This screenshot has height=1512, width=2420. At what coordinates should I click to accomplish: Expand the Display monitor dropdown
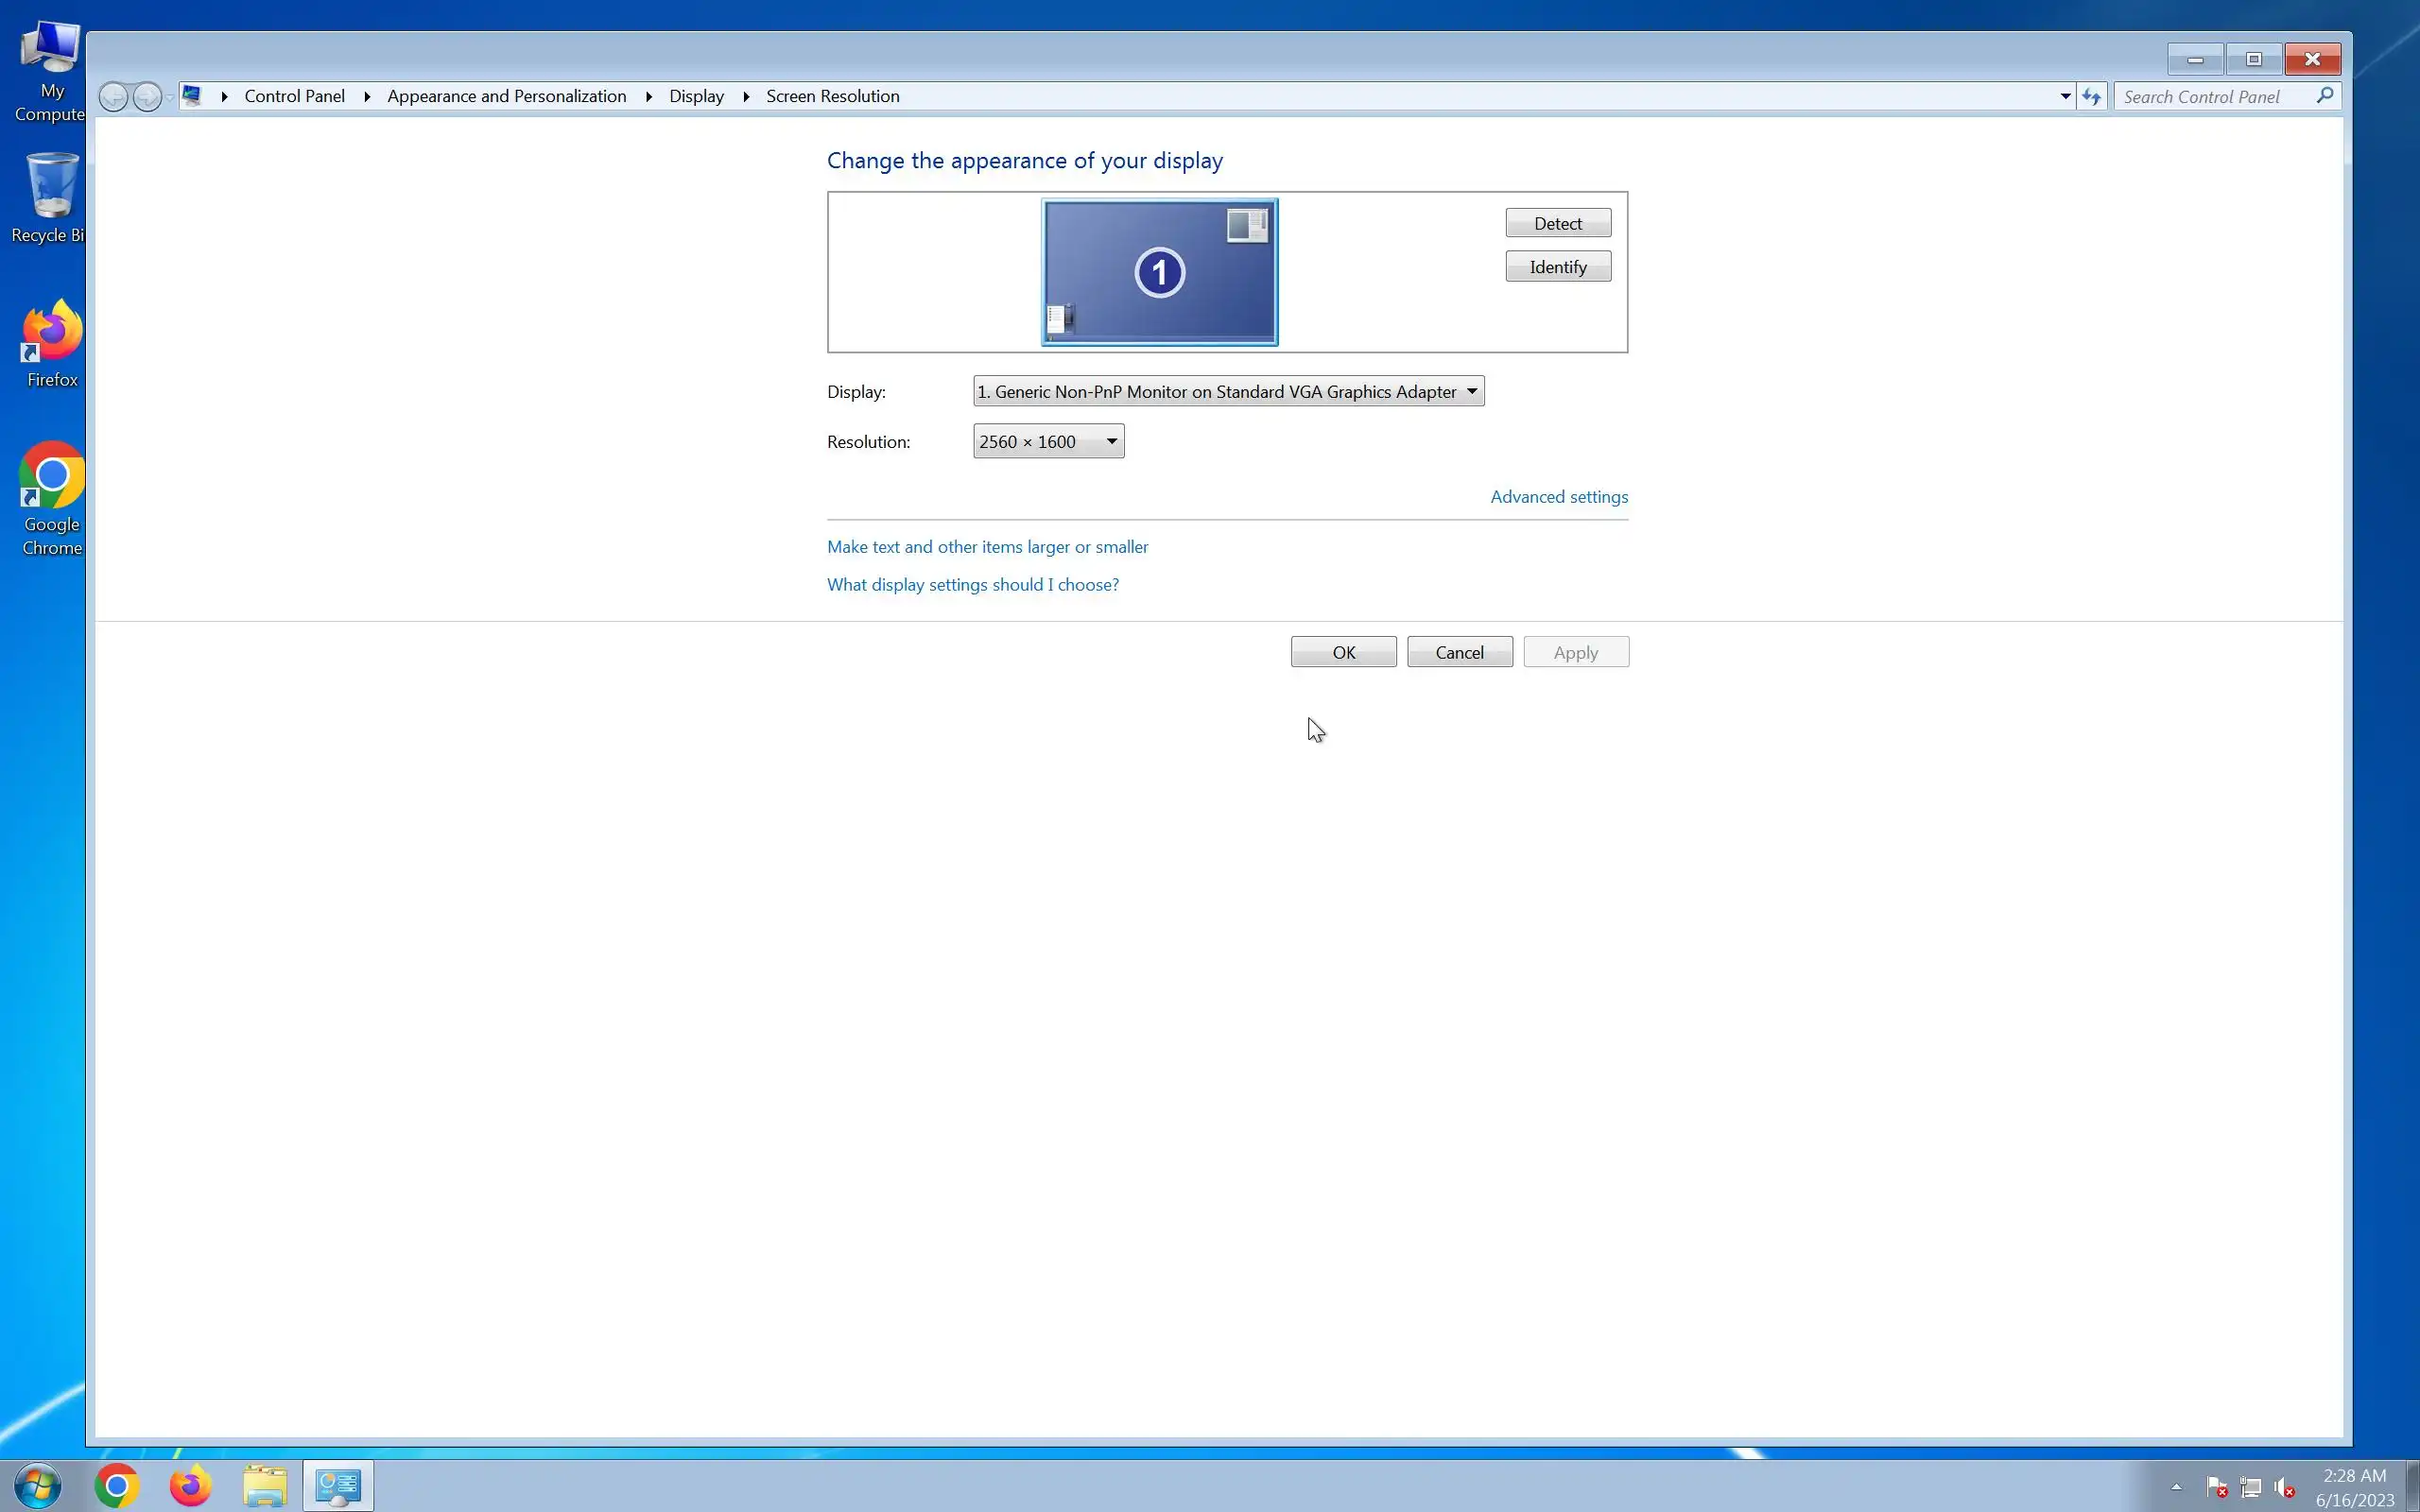pyautogui.click(x=1228, y=391)
